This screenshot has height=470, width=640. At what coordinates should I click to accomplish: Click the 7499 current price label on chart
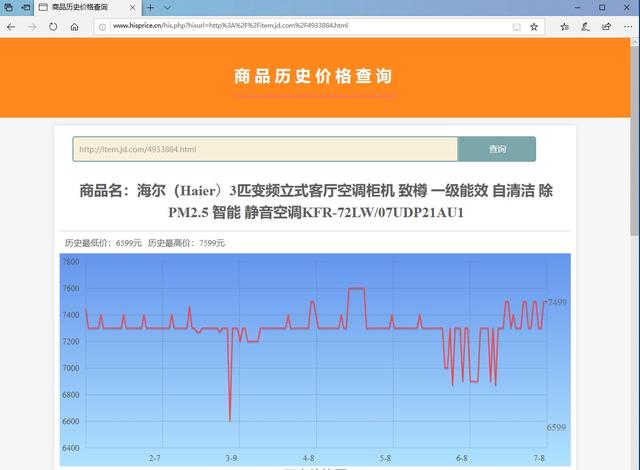pyautogui.click(x=557, y=302)
